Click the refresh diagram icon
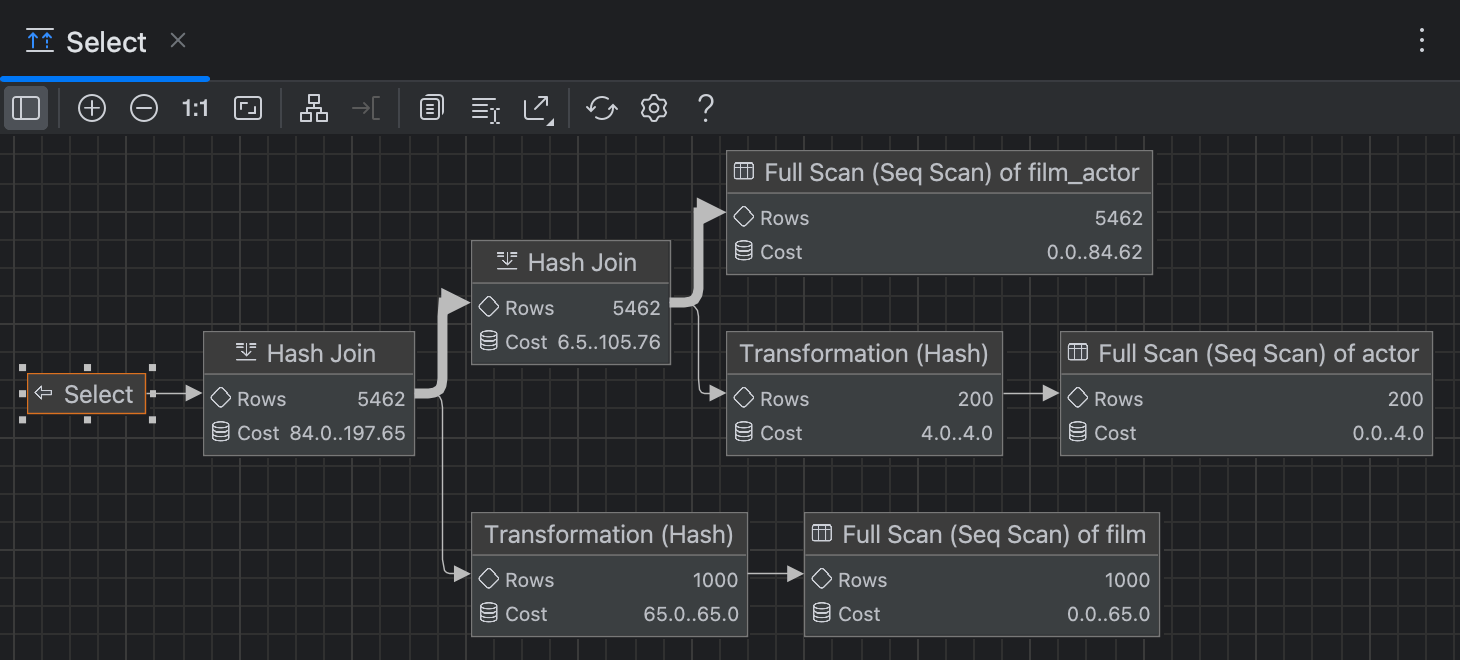The width and height of the screenshot is (1460, 660). (x=601, y=108)
